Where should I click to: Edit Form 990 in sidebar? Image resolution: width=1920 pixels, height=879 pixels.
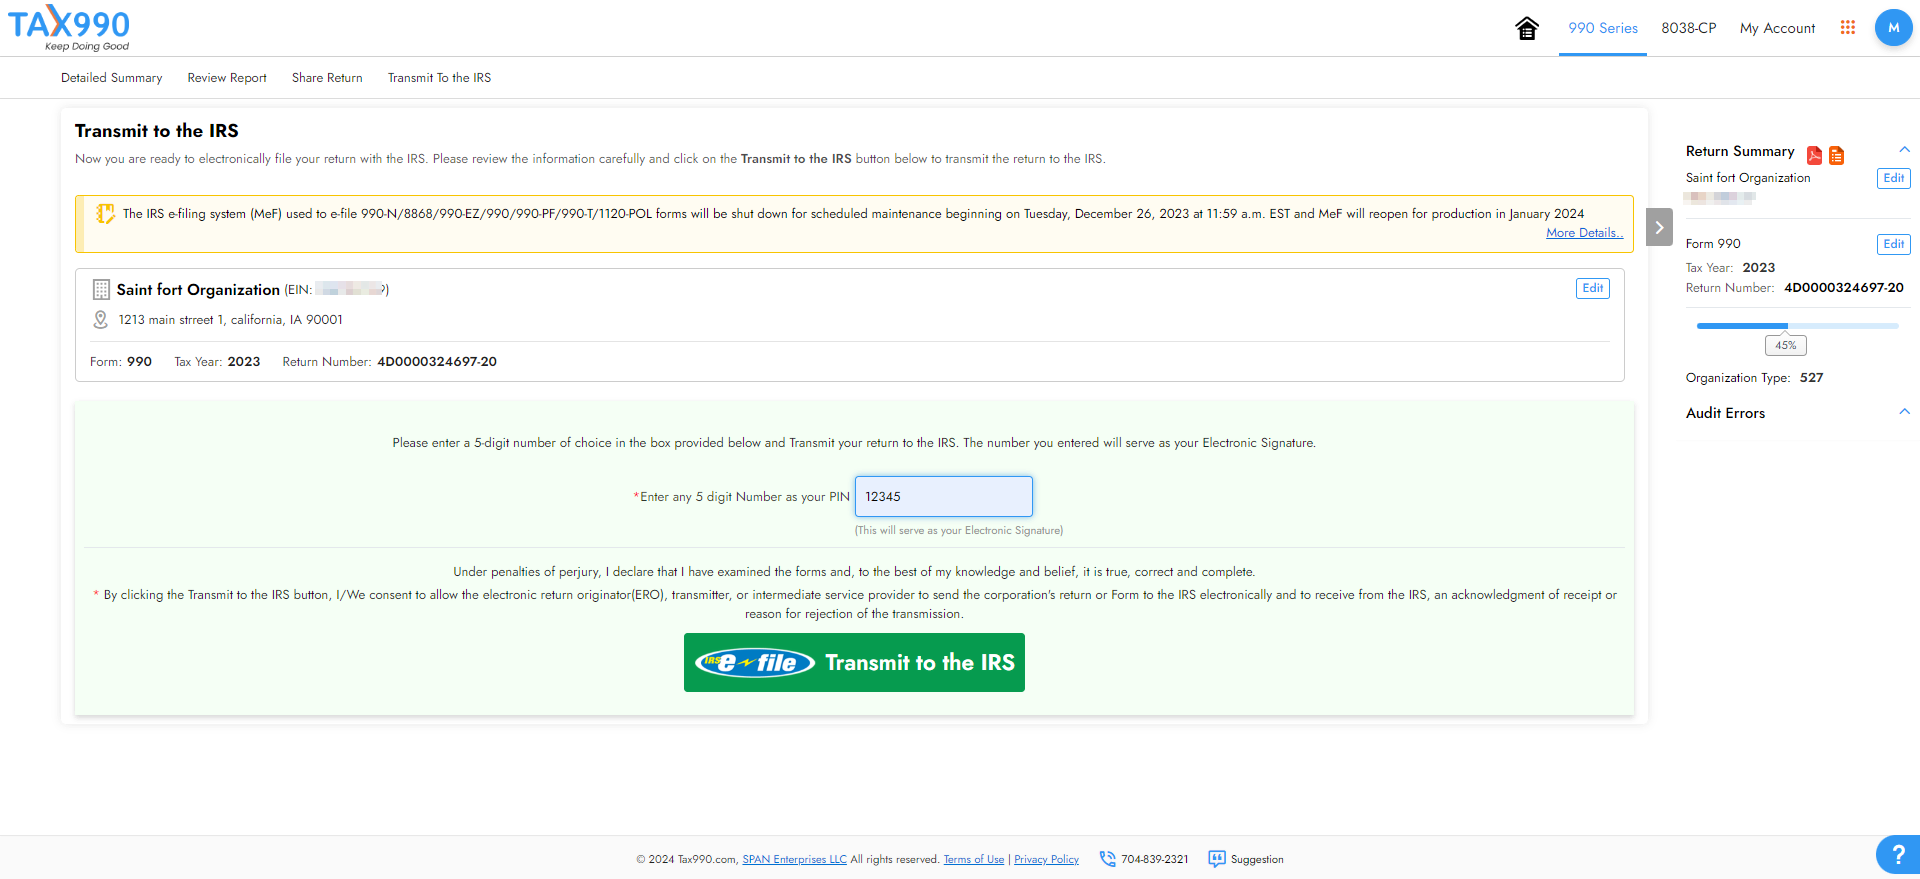[1893, 244]
